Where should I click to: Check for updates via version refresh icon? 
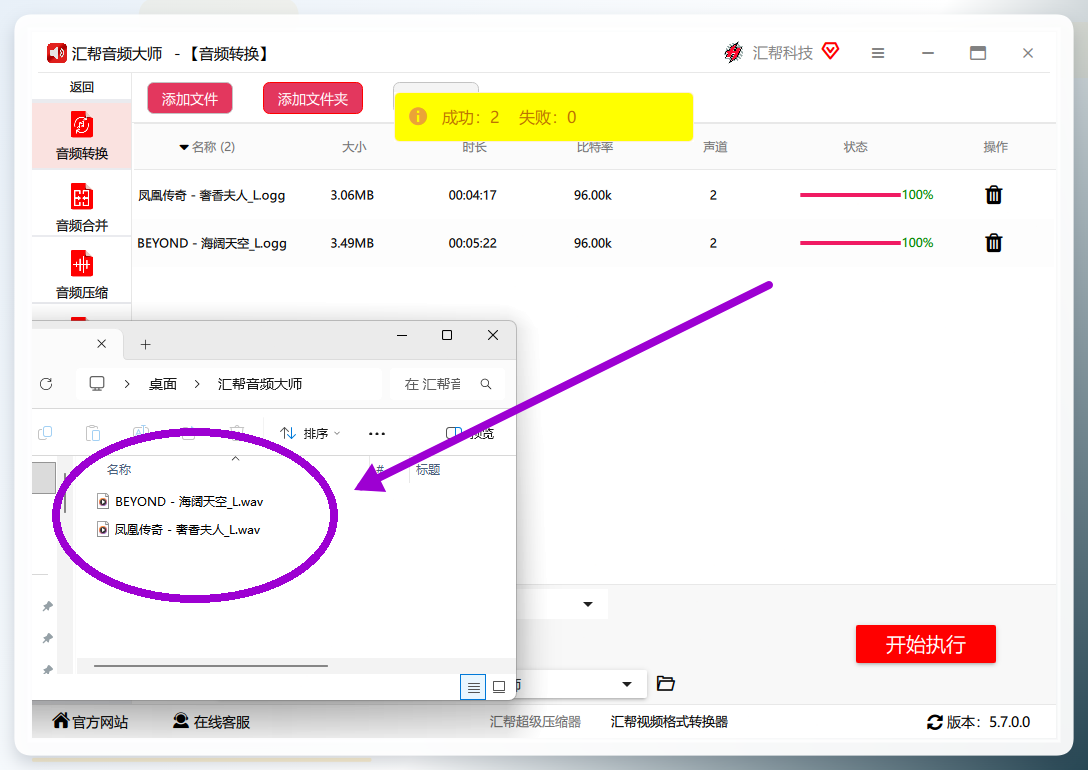(x=935, y=722)
